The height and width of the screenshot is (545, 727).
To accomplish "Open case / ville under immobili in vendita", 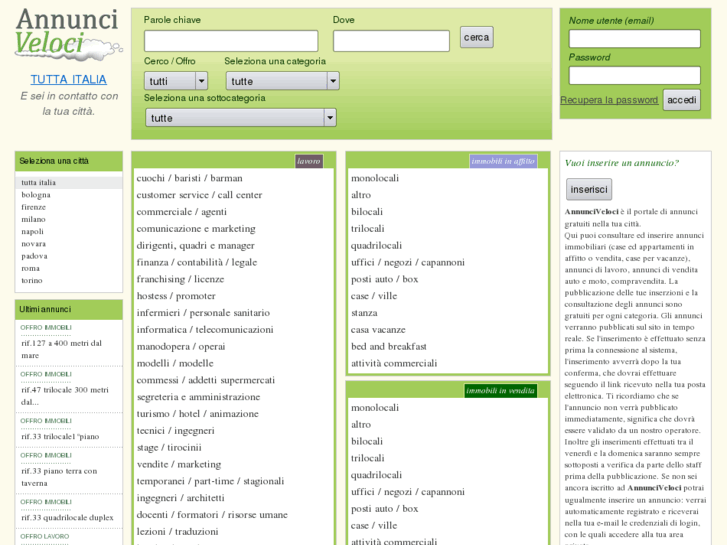I will point(374,526).
